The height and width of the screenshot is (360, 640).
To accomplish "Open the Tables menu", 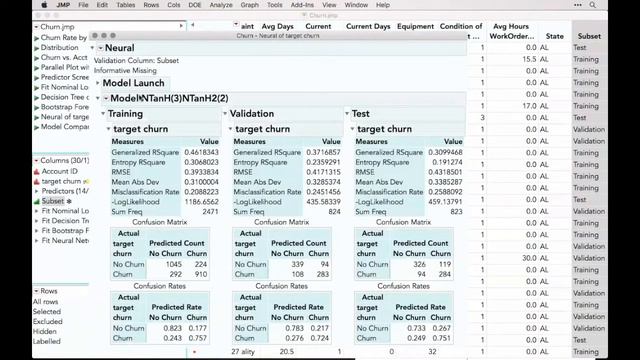I will pyautogui.click(x=126, y=5).
